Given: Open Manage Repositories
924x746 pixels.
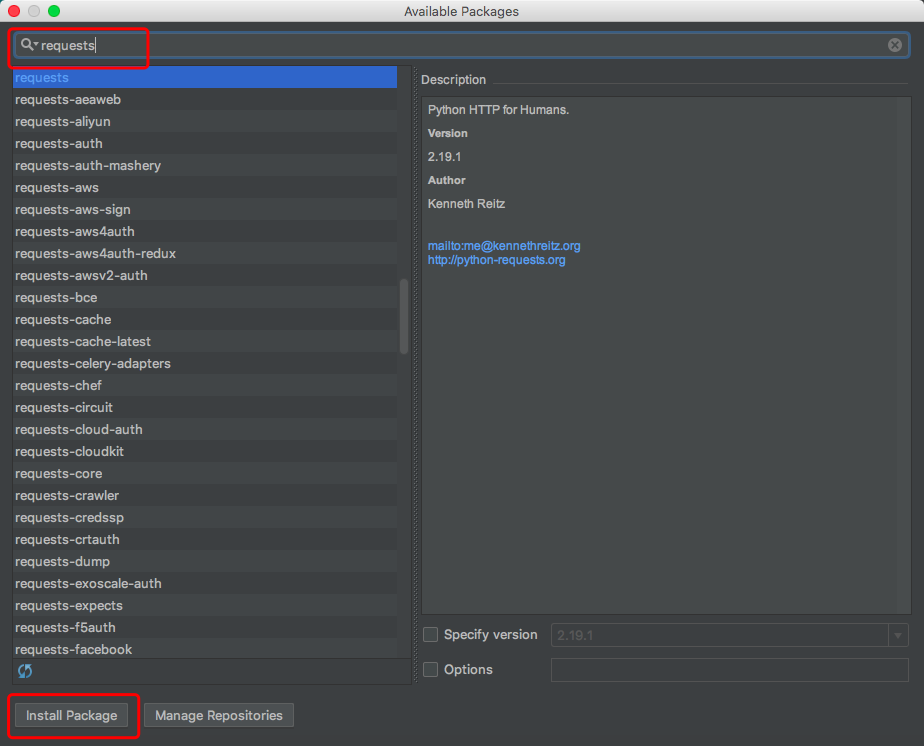Looking at the screenshot, I should [219, 715].
